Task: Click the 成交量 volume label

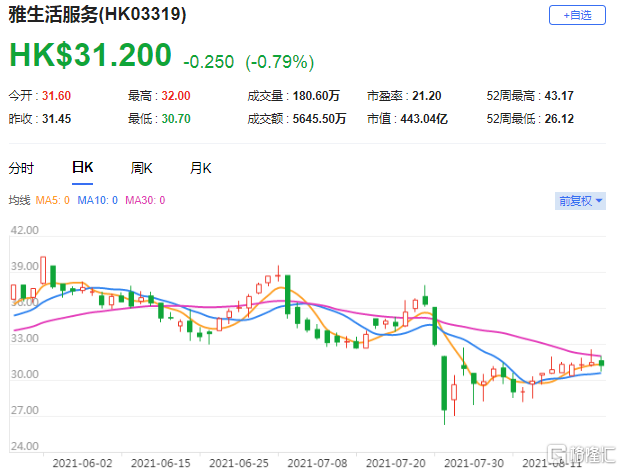Action: click(x=265, y=96)
